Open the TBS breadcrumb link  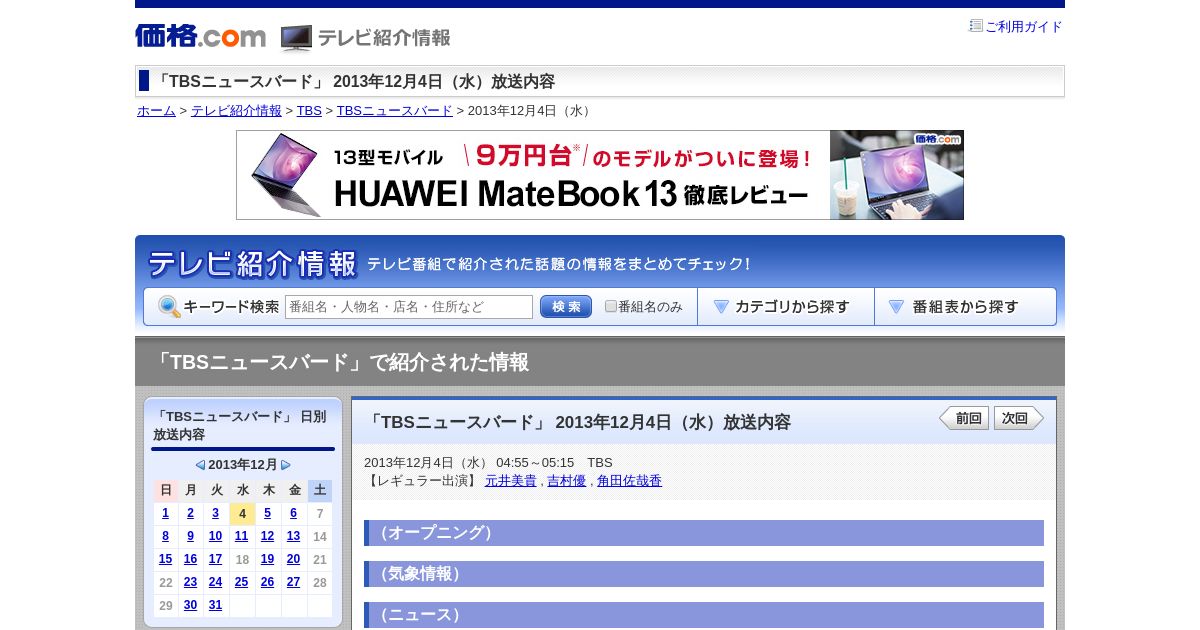point(309,111)
